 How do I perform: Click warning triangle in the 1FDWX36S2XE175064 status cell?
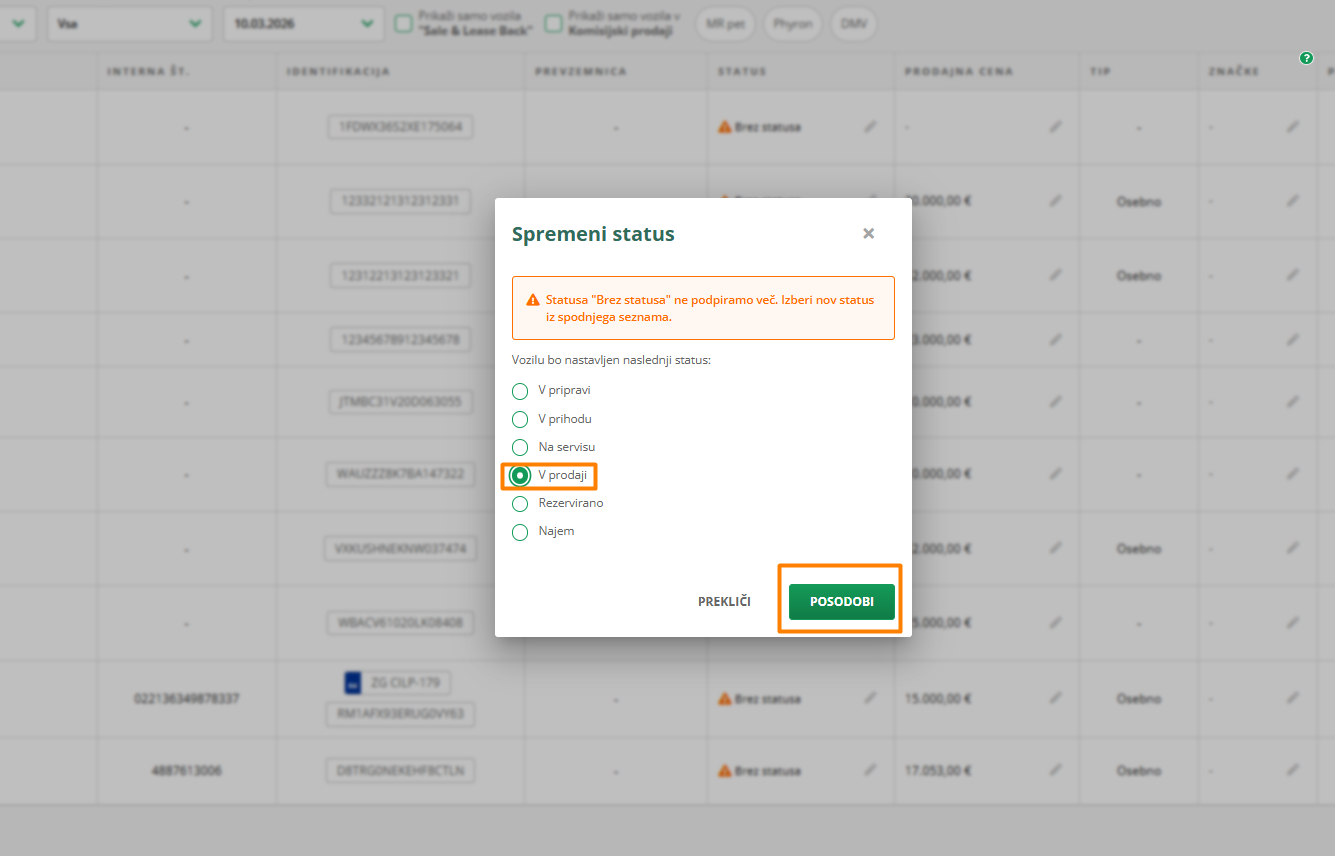tap(724, 127)
